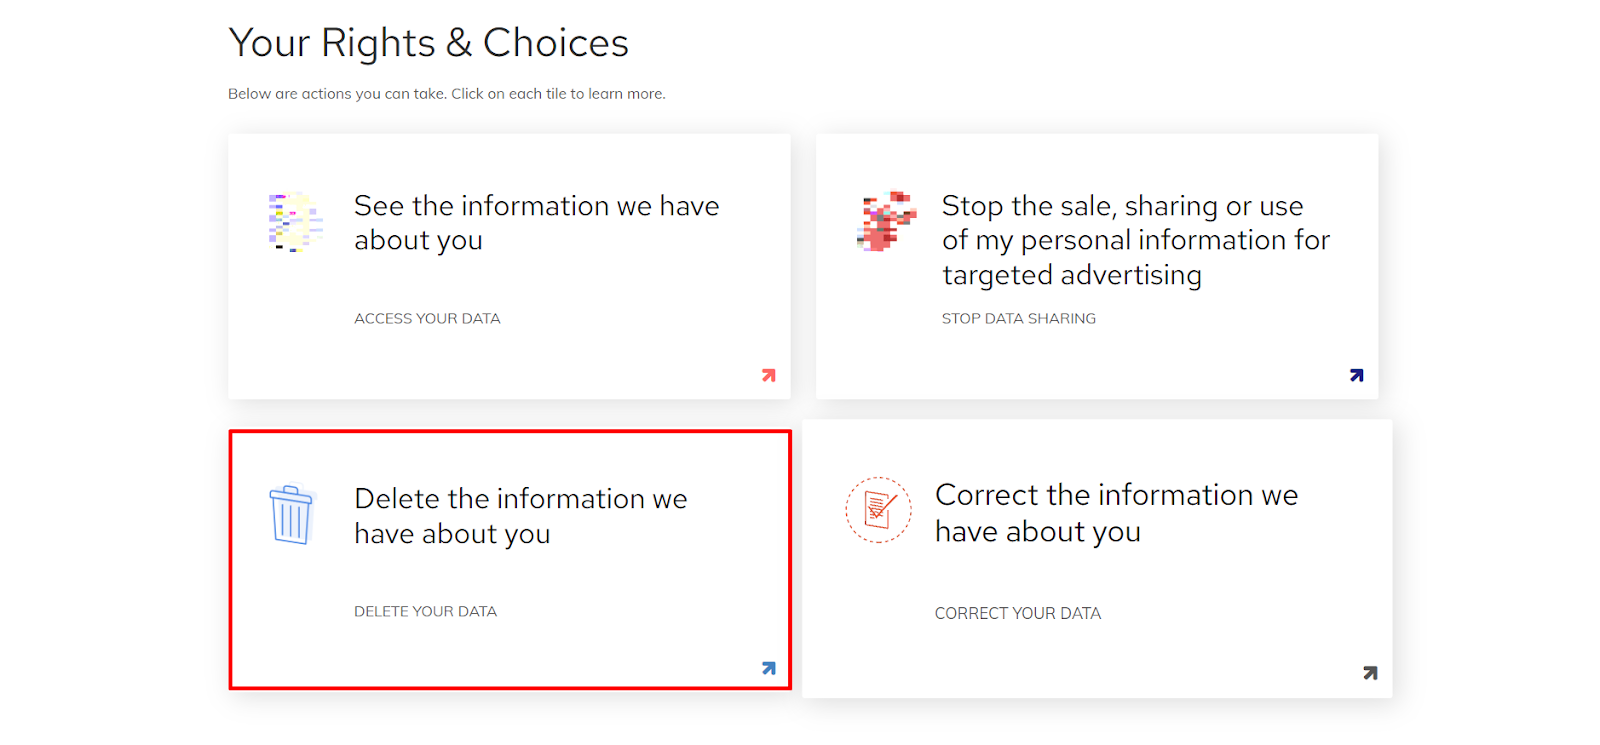Viewport: 1600px width, 745px height.
Task: Click the ACCESS YOUR DATA label
Action: click(x=427, y=318)
